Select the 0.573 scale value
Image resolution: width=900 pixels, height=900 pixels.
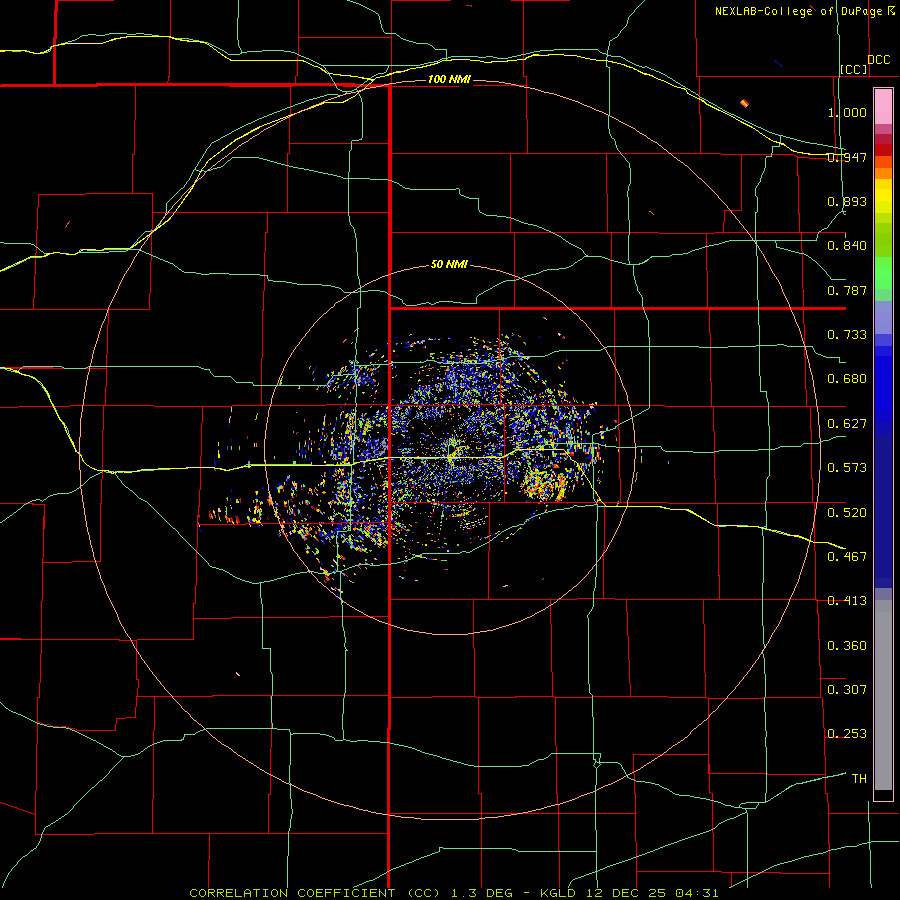pyautogui.click(x=847, y=468)
